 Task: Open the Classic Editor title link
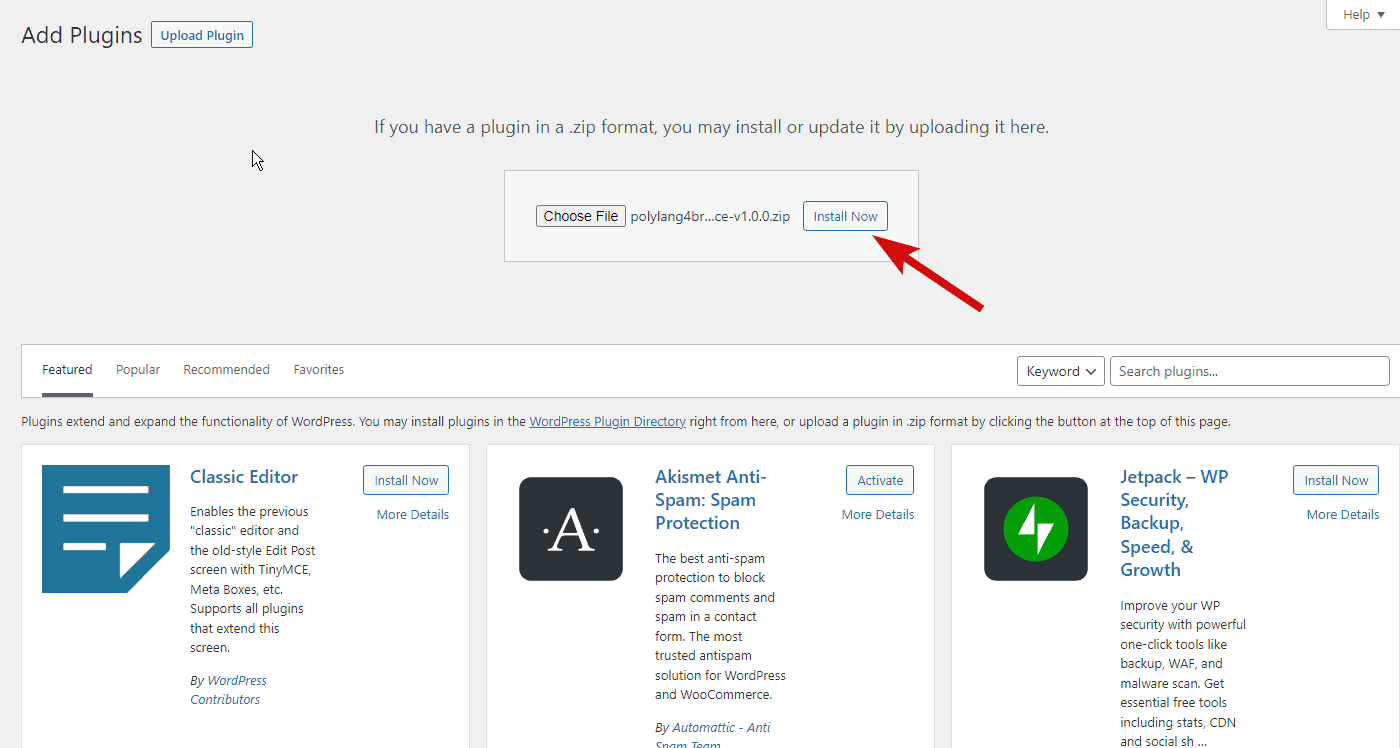click(244, 477)
